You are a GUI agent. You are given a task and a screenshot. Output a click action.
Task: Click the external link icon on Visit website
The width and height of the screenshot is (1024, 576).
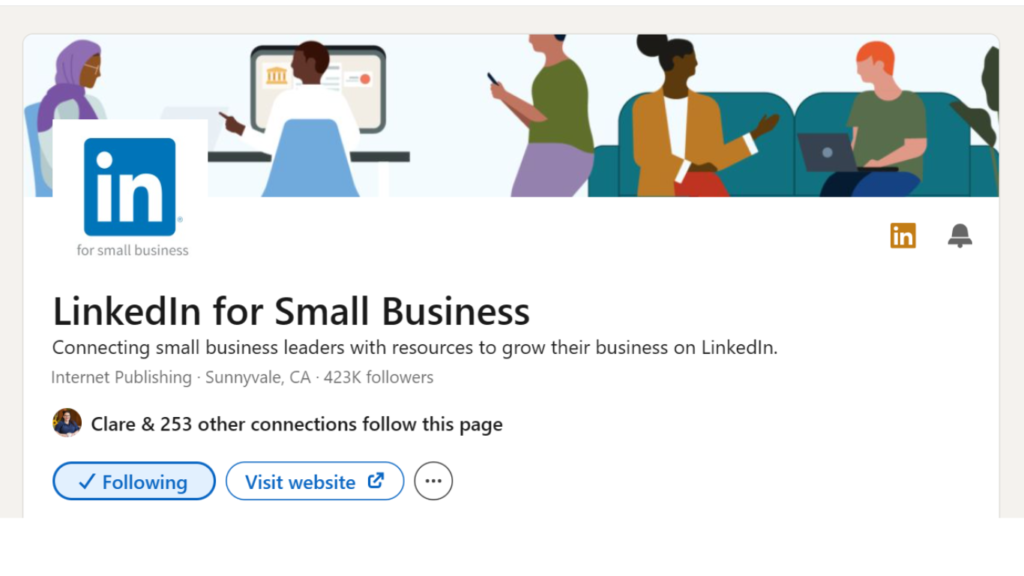pyautogui.click(x=377, y=481)
